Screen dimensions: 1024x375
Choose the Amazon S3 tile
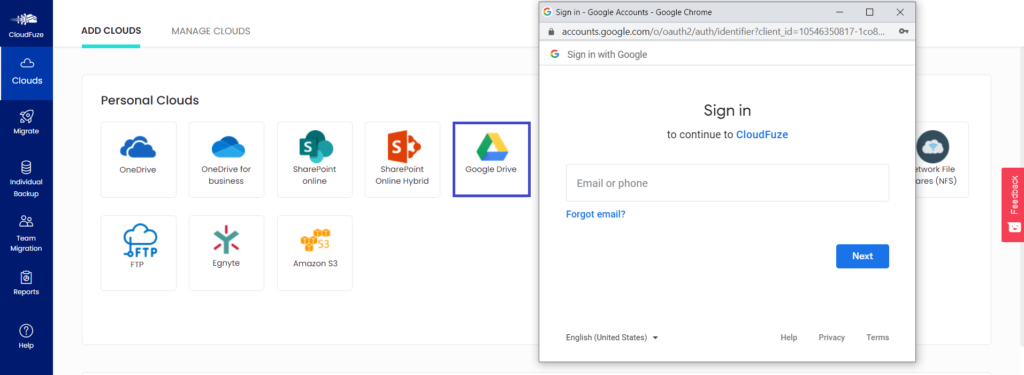tap(315, 253)
